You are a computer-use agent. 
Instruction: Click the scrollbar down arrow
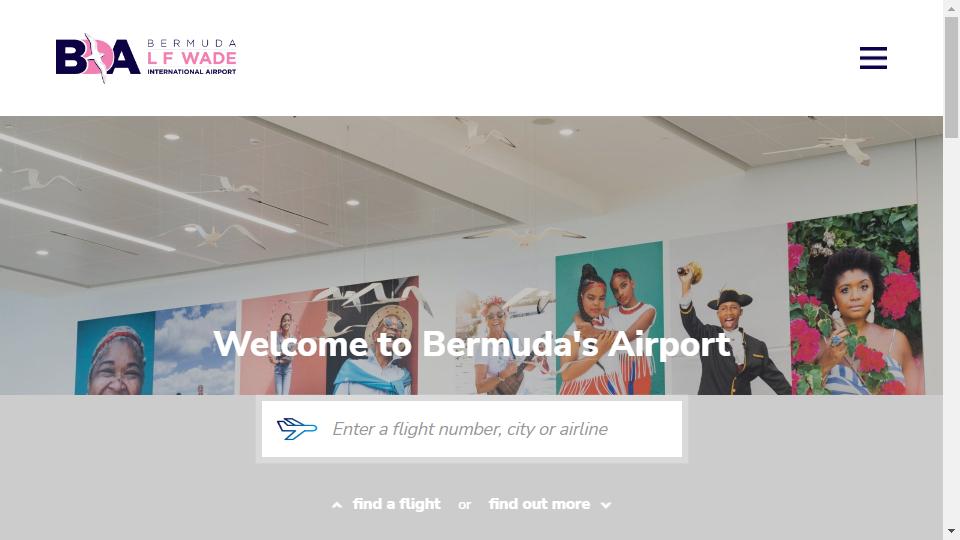click(x=951, y=531)
